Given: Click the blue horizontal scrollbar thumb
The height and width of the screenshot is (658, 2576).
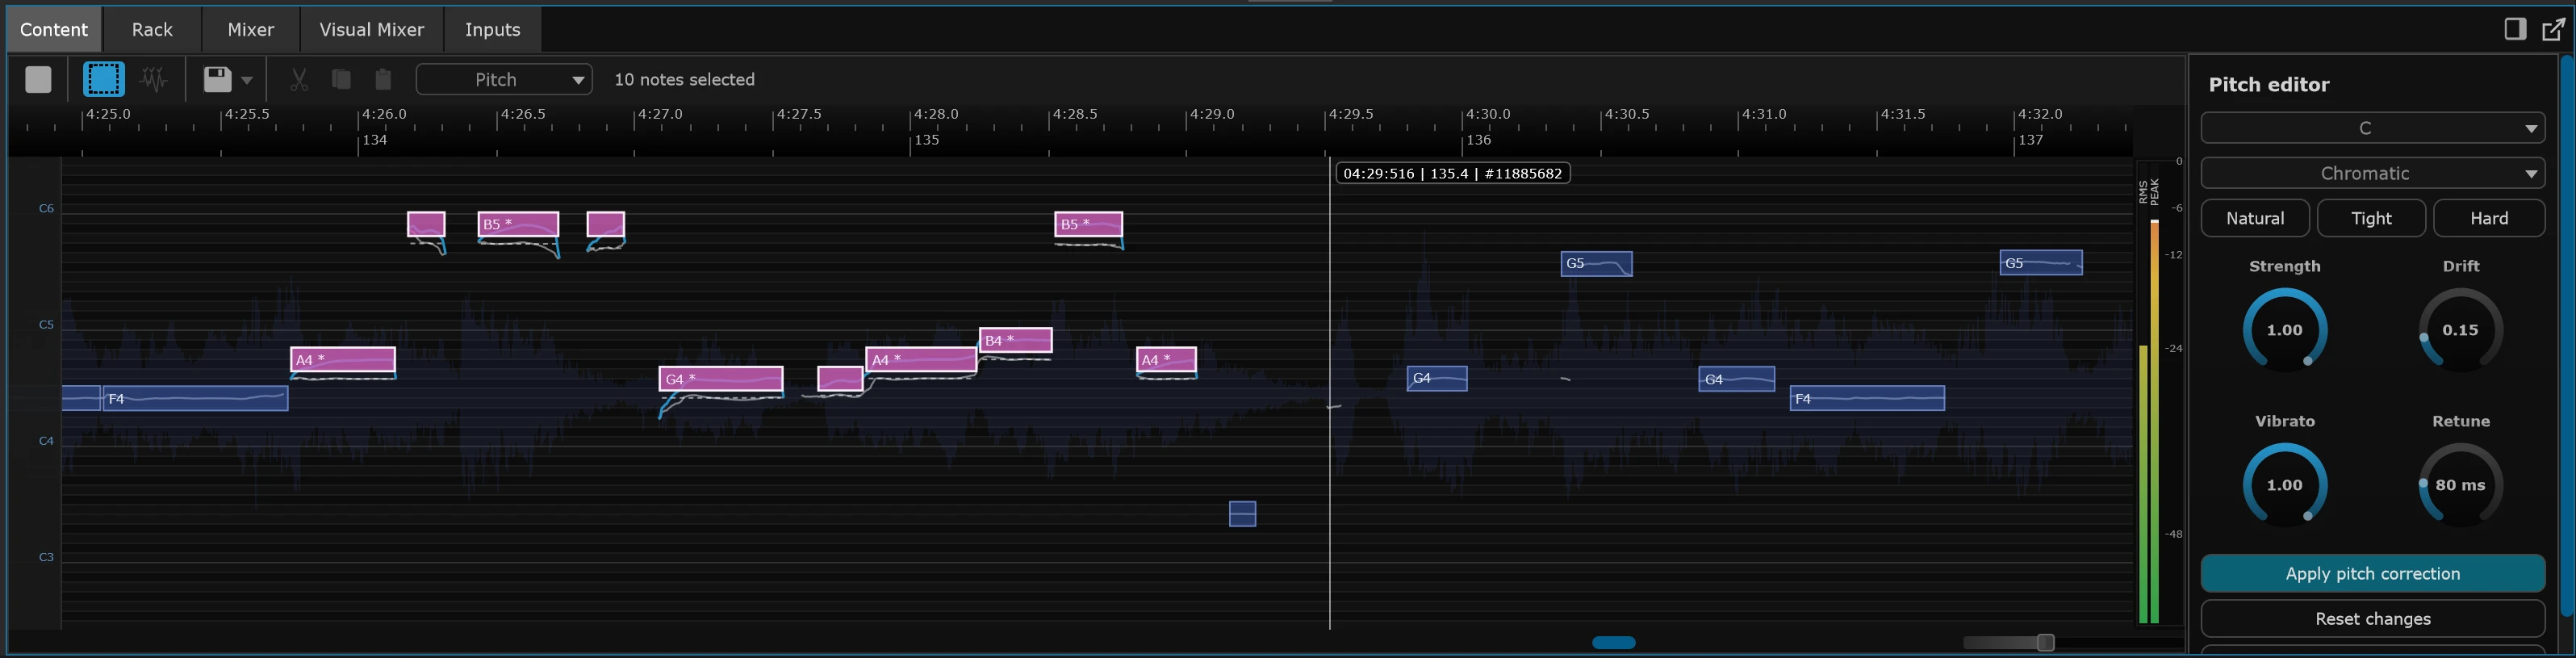Looking at the screenshot, I should (1614, 643).
